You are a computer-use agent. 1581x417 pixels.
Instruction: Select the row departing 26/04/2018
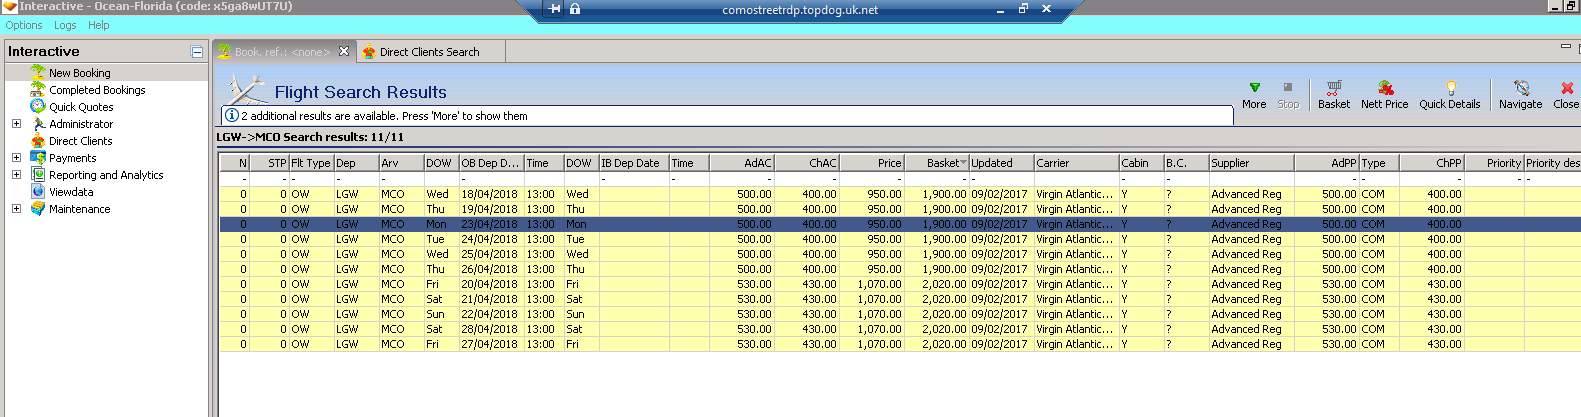coord(900,269)
